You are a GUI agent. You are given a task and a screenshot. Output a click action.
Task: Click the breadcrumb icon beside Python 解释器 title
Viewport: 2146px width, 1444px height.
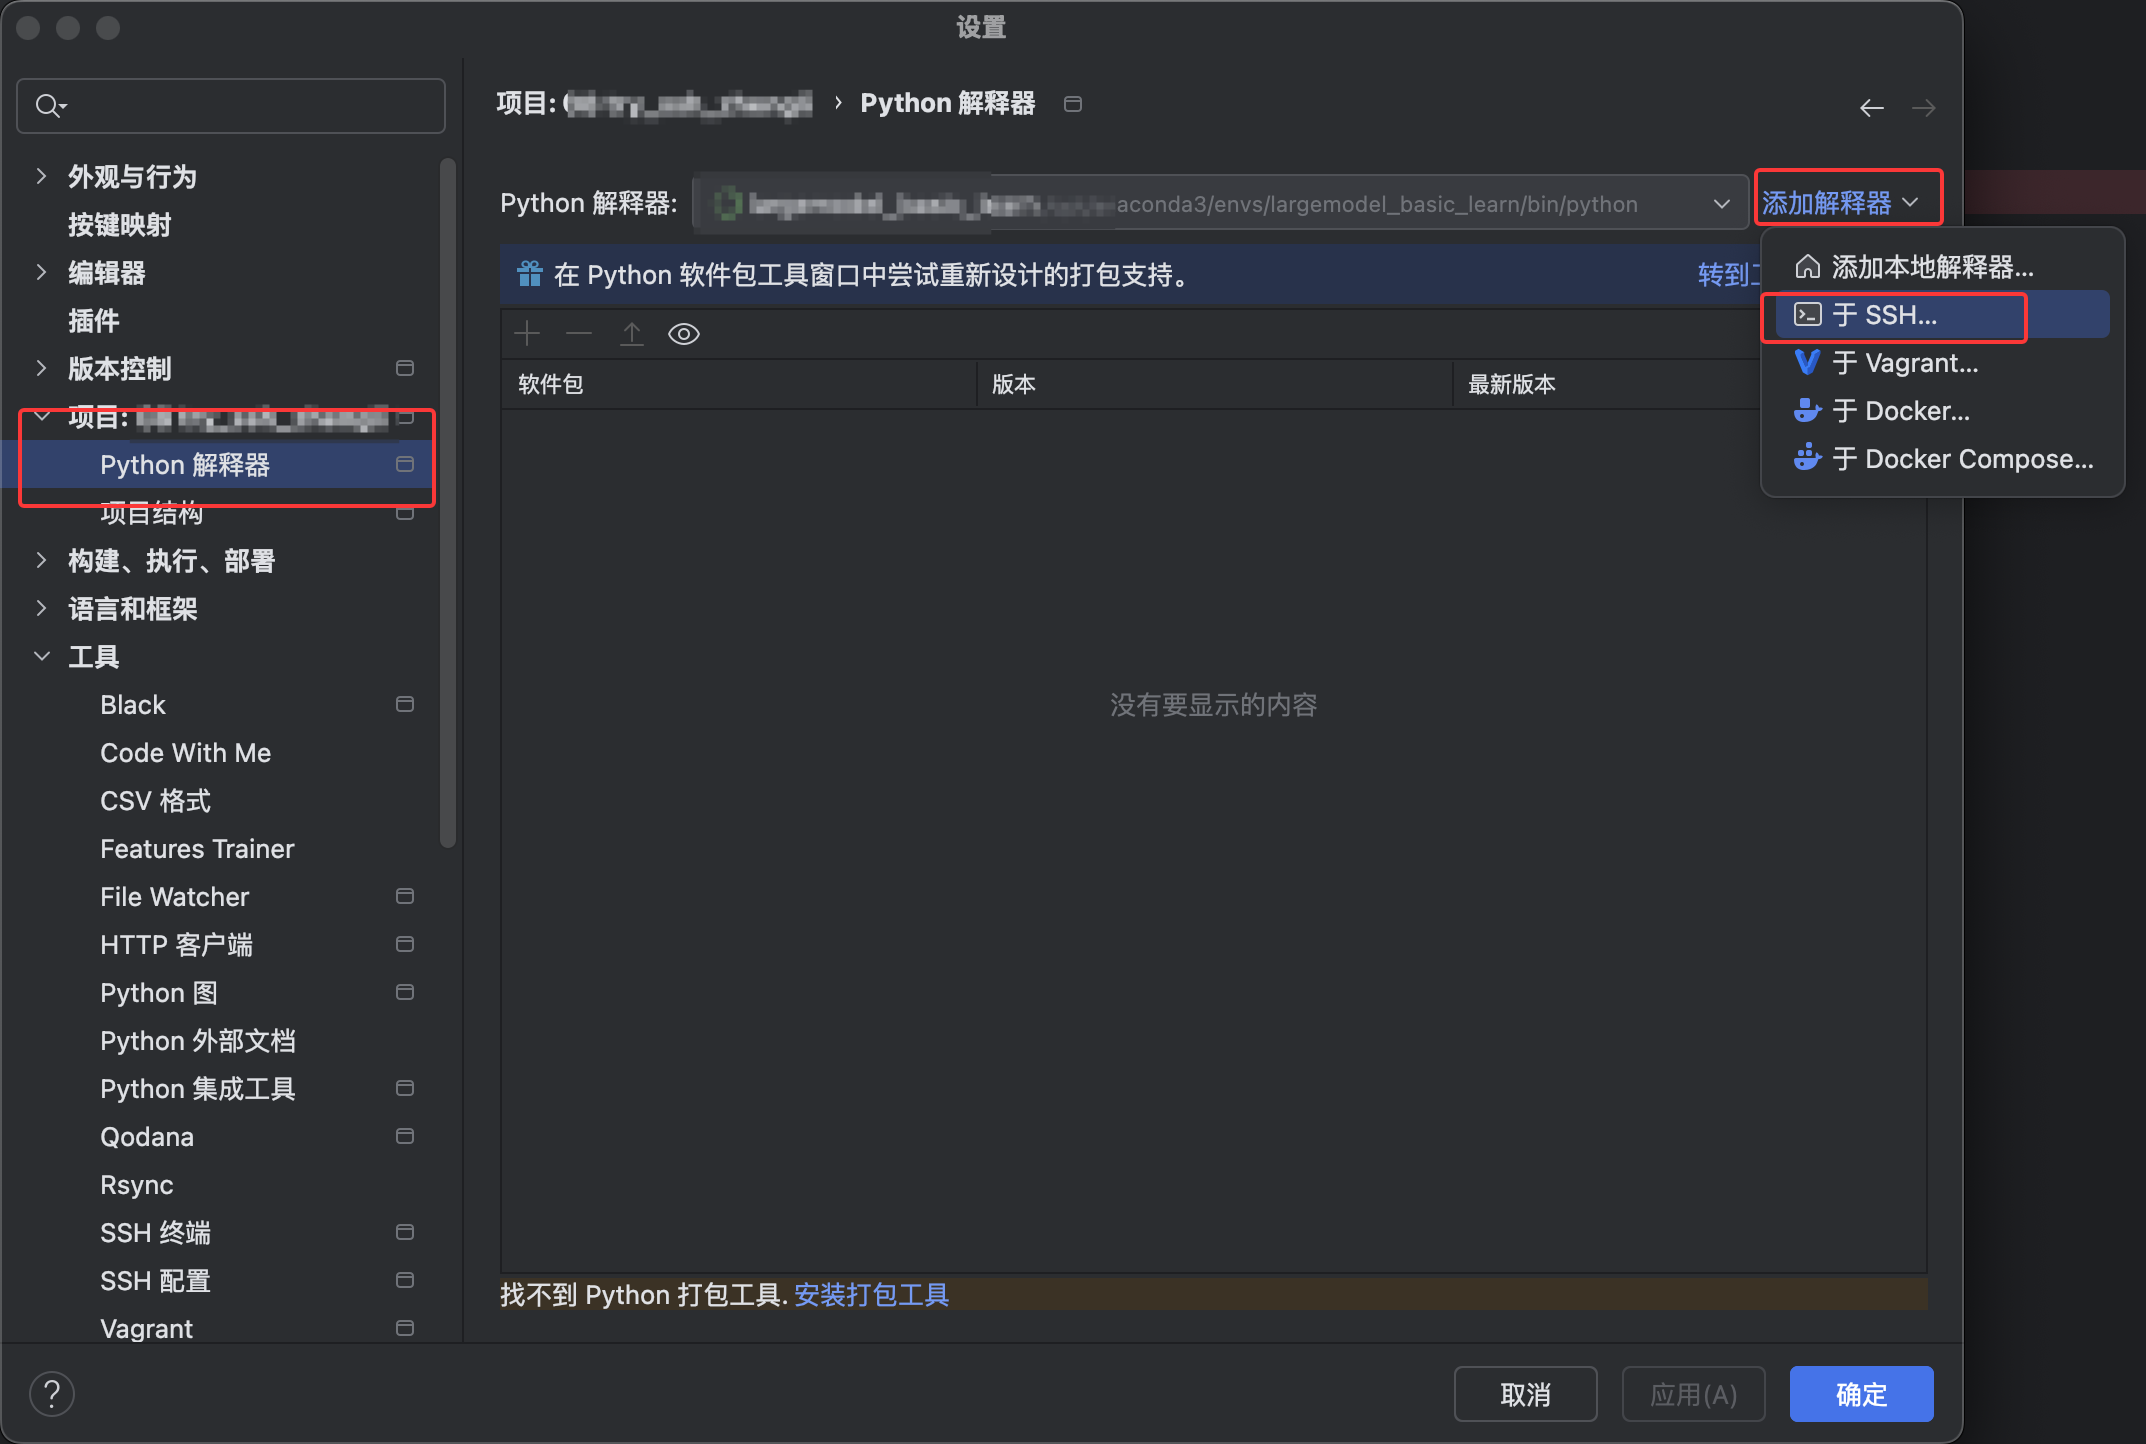pos(1072,103)
